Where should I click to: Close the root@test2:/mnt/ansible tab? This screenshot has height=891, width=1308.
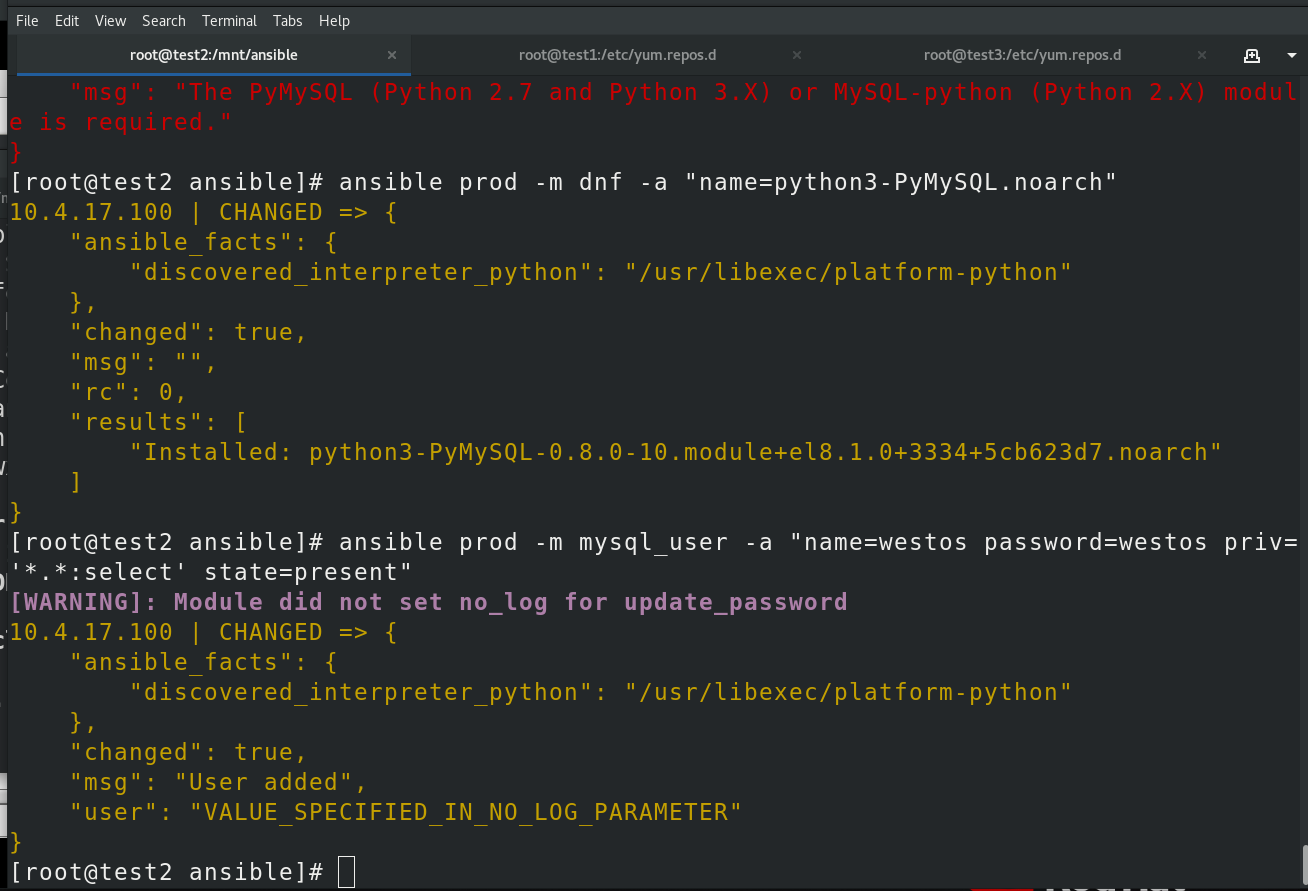pyautogui.click(x=392, y=56)
